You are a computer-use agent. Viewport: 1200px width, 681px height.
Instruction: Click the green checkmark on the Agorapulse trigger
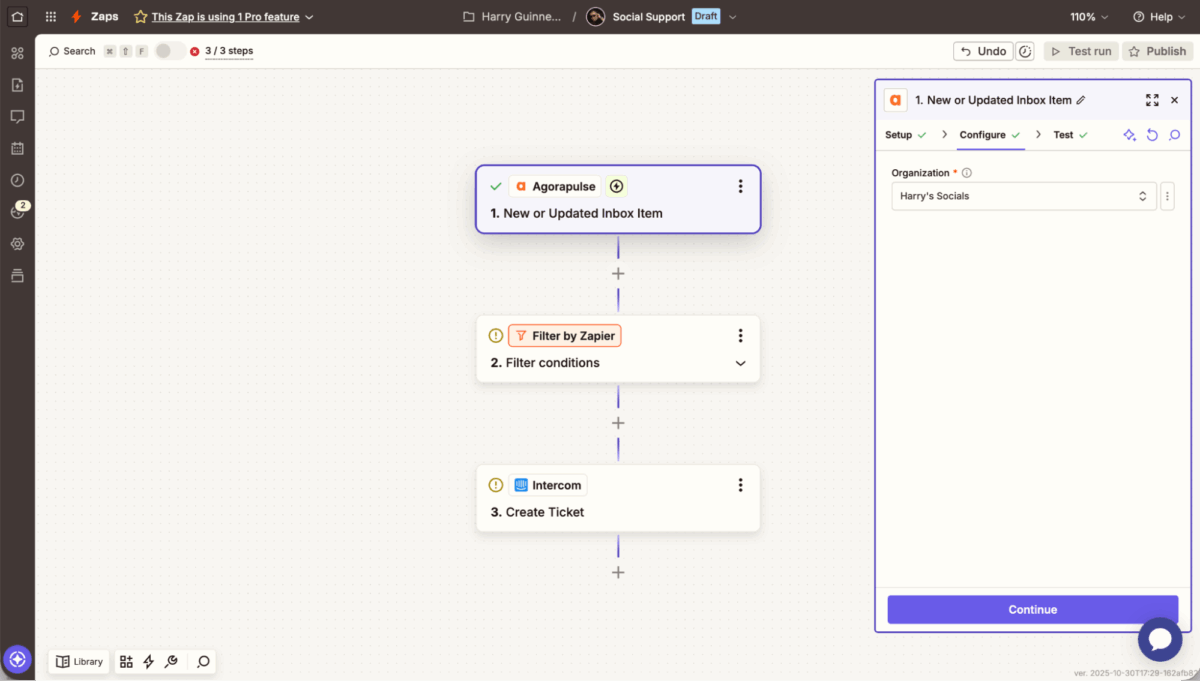pos(496,185)
